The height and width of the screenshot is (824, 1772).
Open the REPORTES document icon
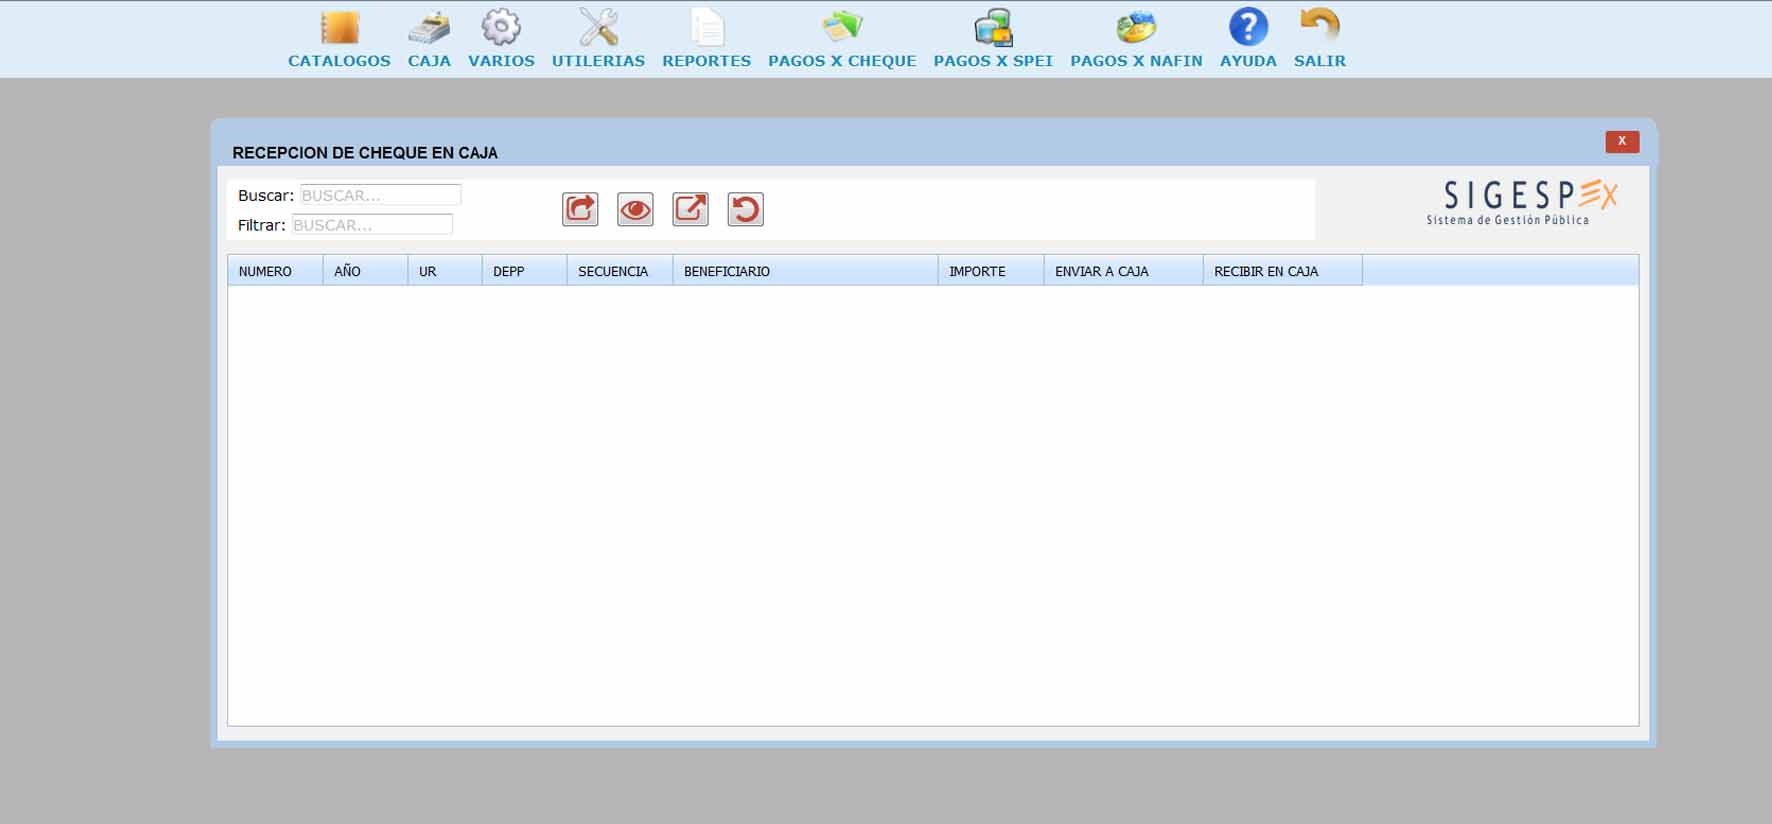click(707, 27)
